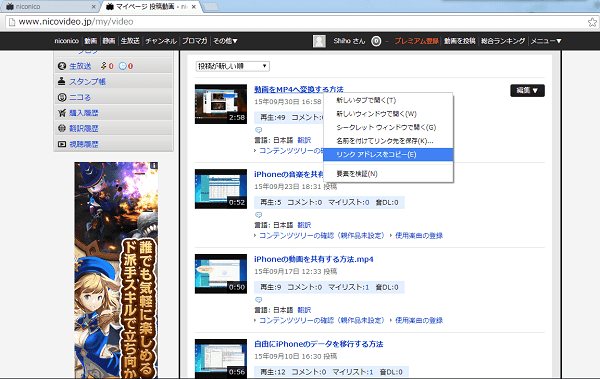
Task: Open the 編集 dropdown for the first video
Action: coord(527,90)
